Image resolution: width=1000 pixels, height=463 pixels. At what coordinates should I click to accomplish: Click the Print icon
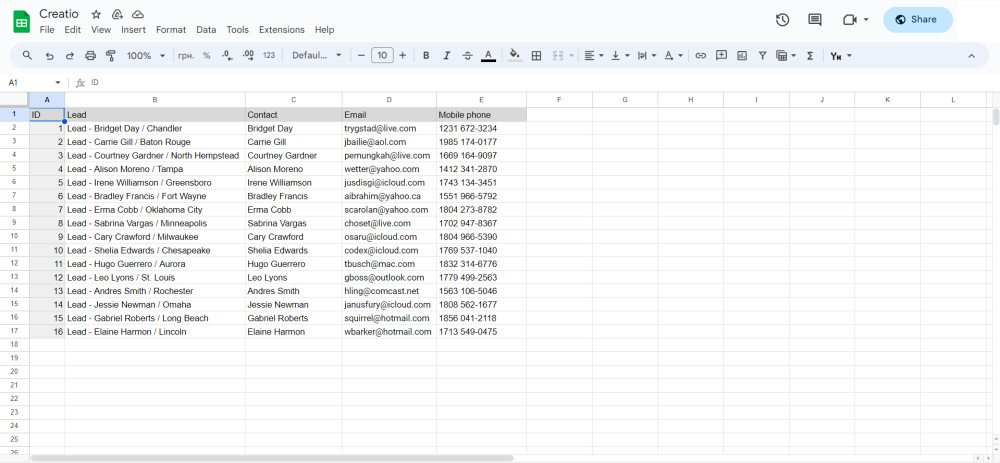91,56
